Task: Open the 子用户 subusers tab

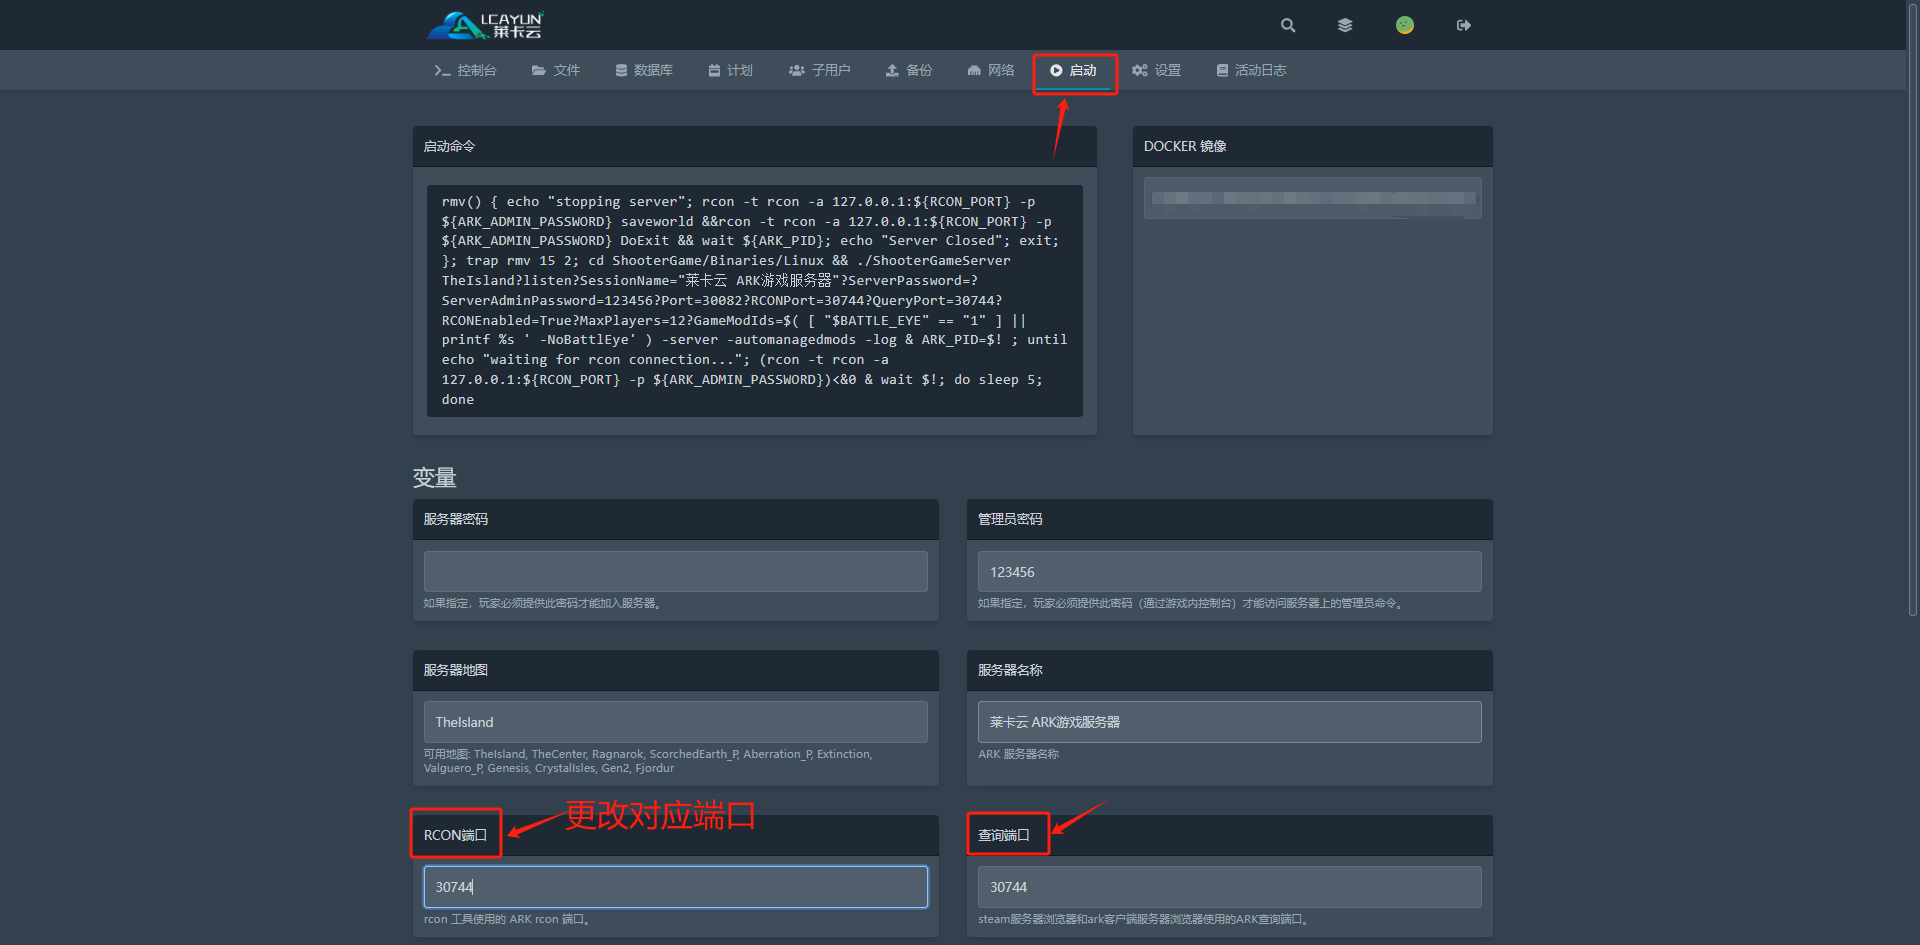Action: click(x=820, y=70)
